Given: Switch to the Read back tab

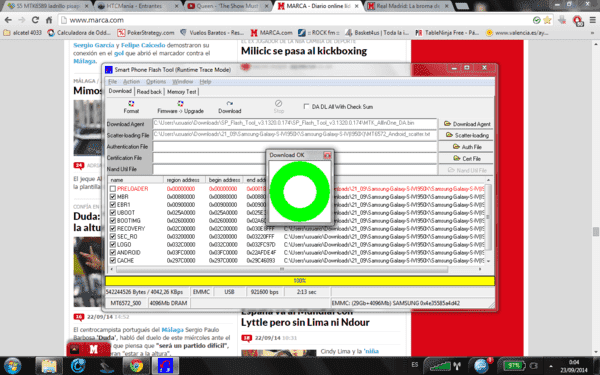Looking at the screenshot, I should tap(149, 92).
